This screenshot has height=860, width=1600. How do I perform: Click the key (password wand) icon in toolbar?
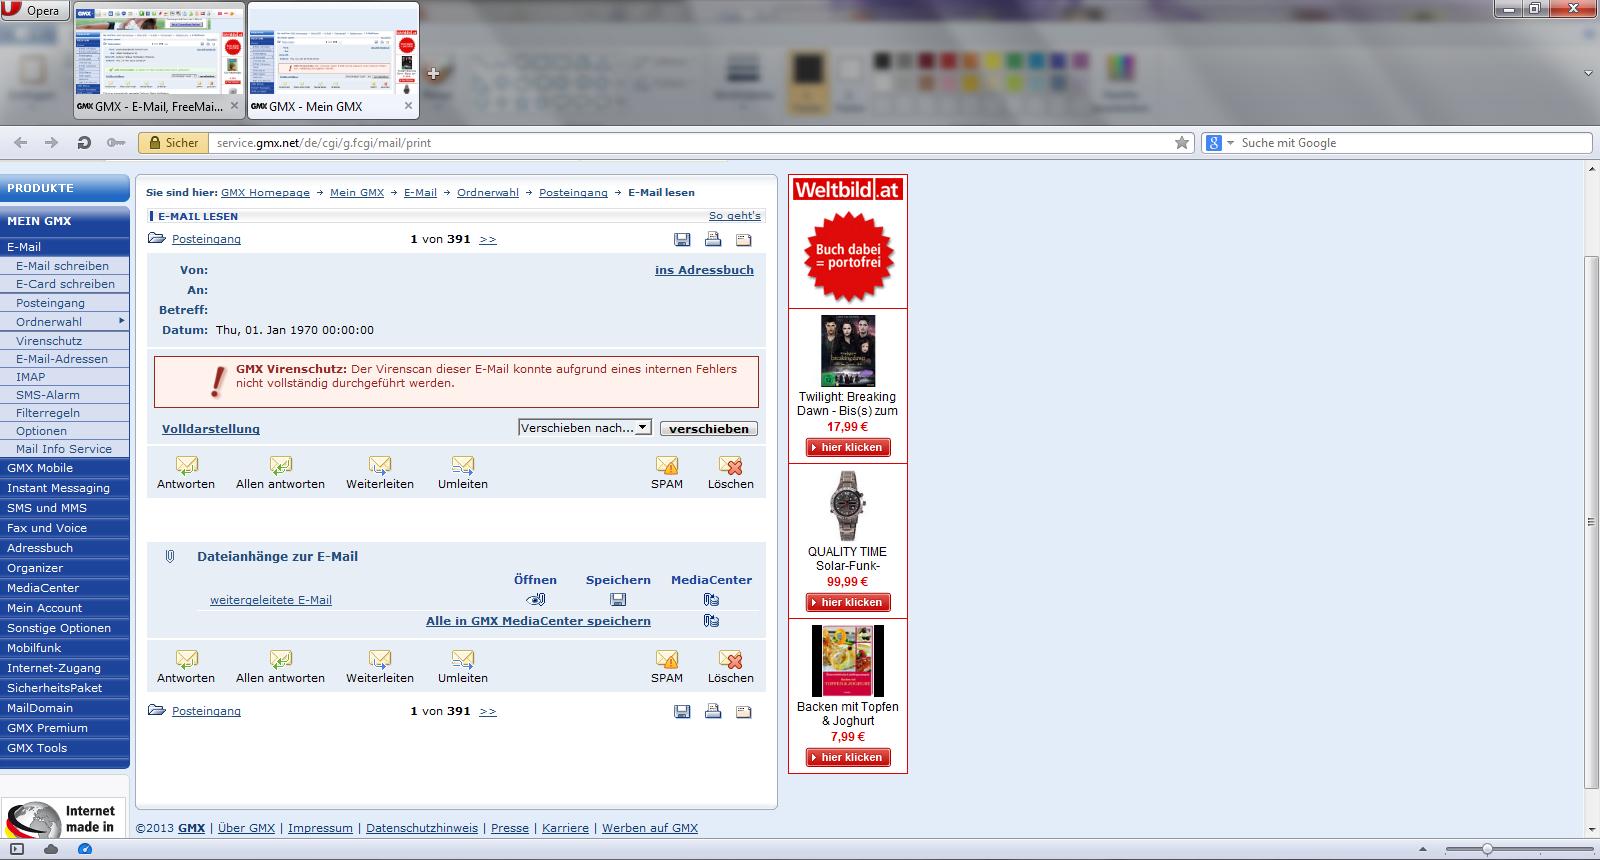(116, 143)
